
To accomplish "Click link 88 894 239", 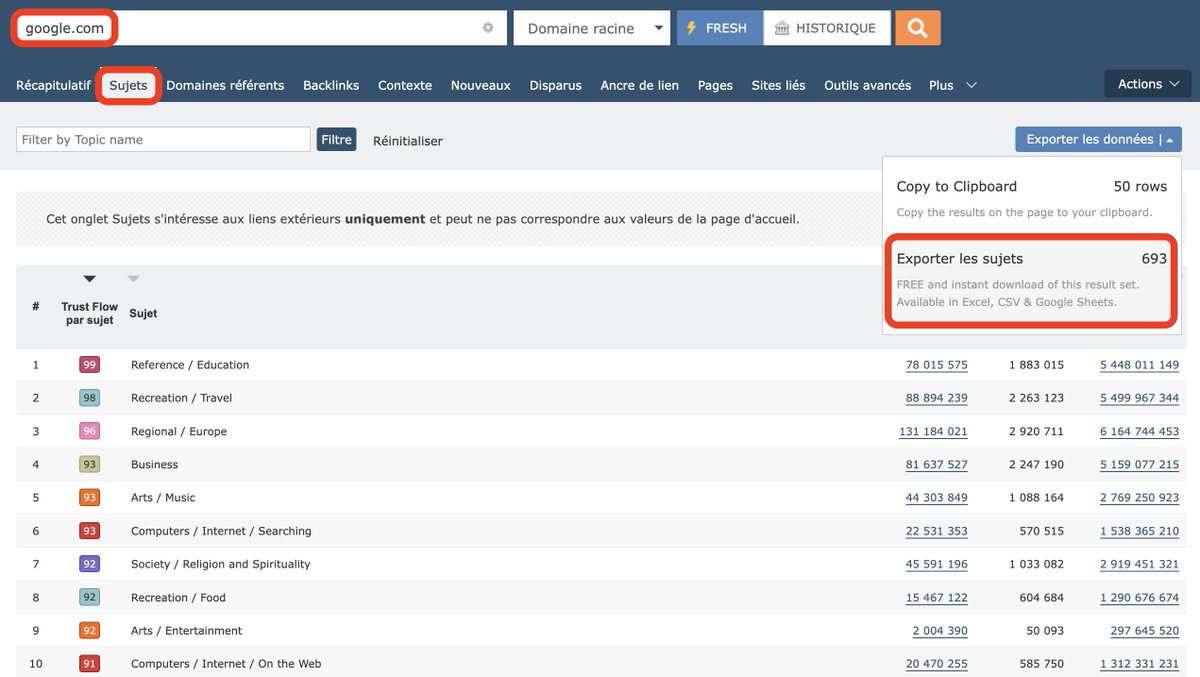I will tap(937, 398).
